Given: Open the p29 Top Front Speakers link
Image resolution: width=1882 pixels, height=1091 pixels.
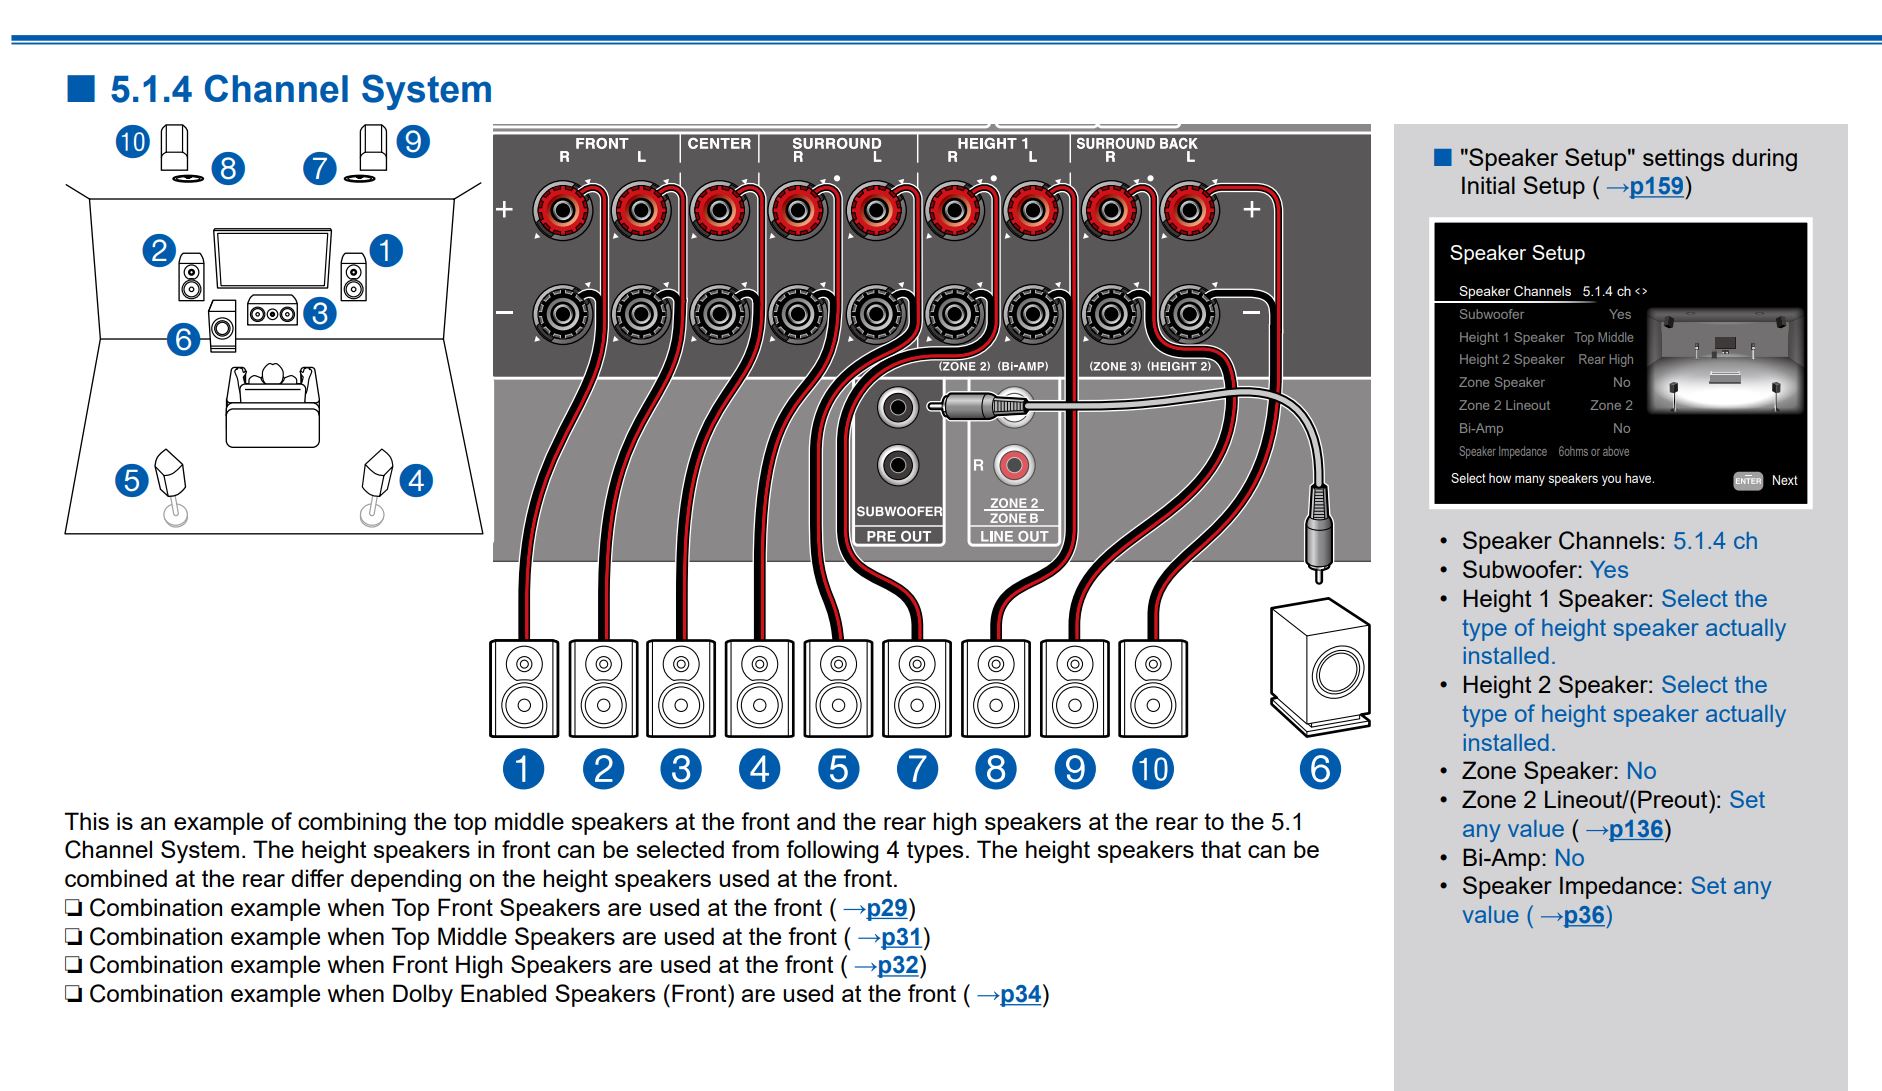Looking at the screenshot, I should [x=886, y=908].
